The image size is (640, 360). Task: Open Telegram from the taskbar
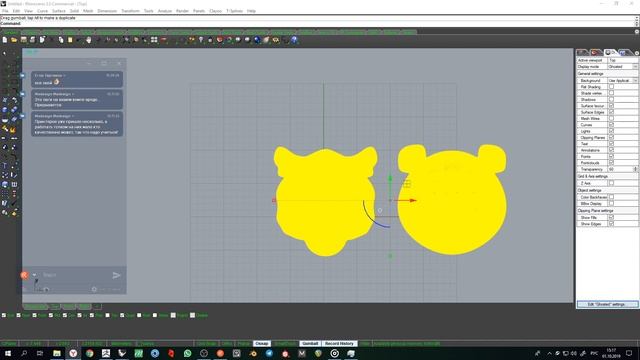269,353
